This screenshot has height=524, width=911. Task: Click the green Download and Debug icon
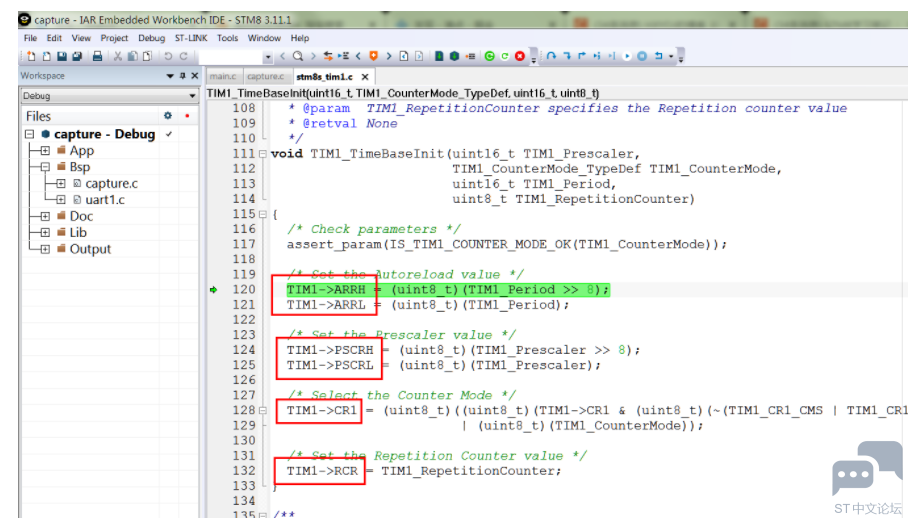click(489, 56)
